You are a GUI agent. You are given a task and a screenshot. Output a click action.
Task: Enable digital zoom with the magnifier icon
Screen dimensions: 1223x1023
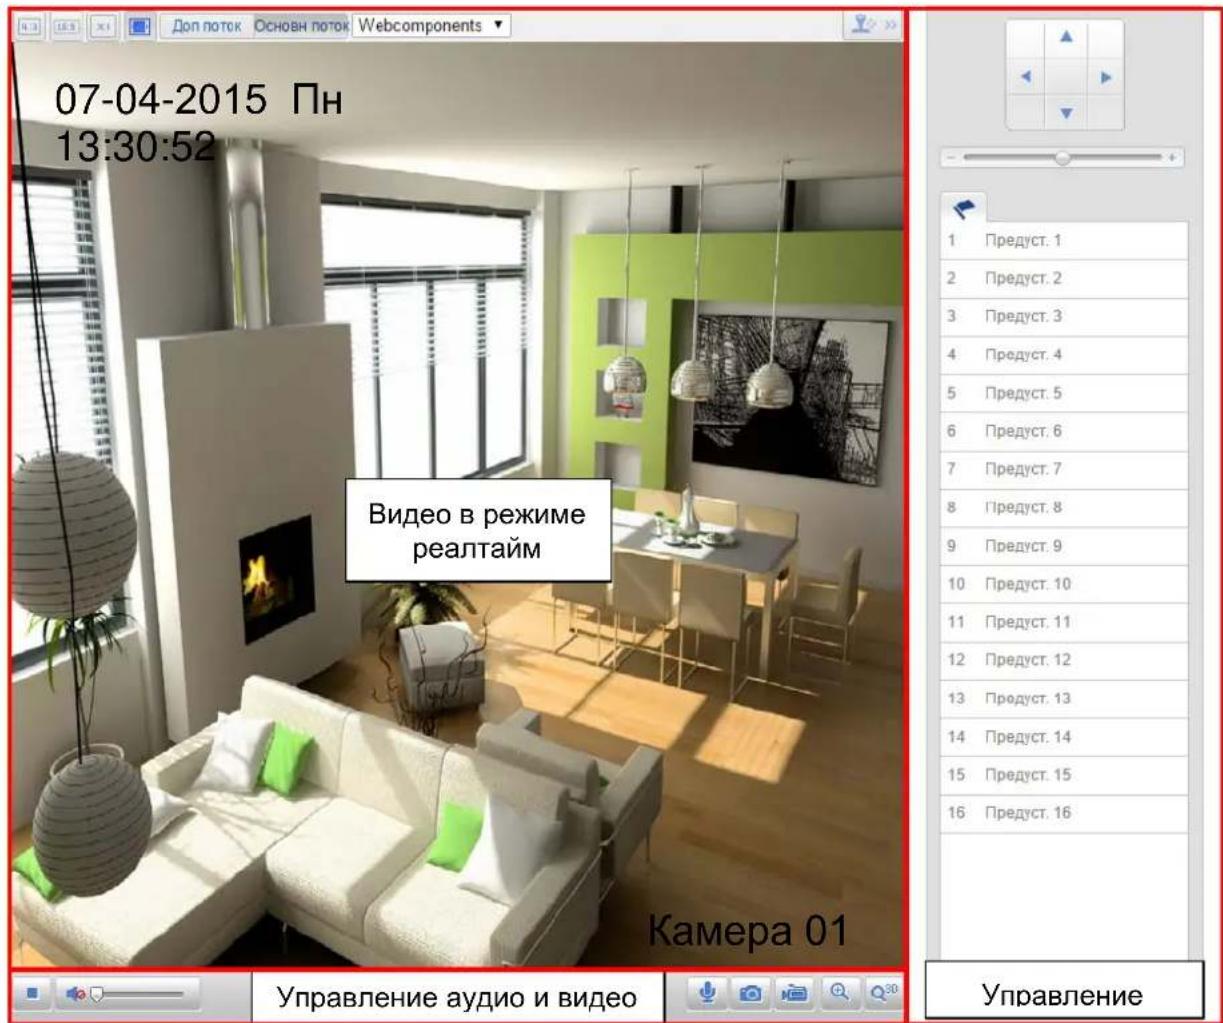pos(840,993)
